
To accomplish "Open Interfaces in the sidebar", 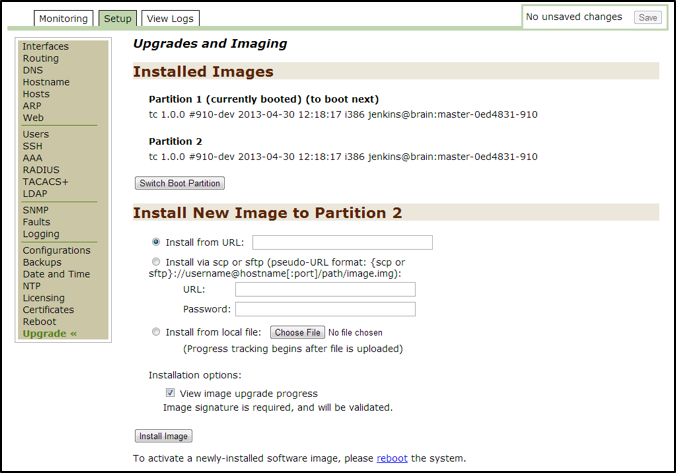I will [46, 46].
